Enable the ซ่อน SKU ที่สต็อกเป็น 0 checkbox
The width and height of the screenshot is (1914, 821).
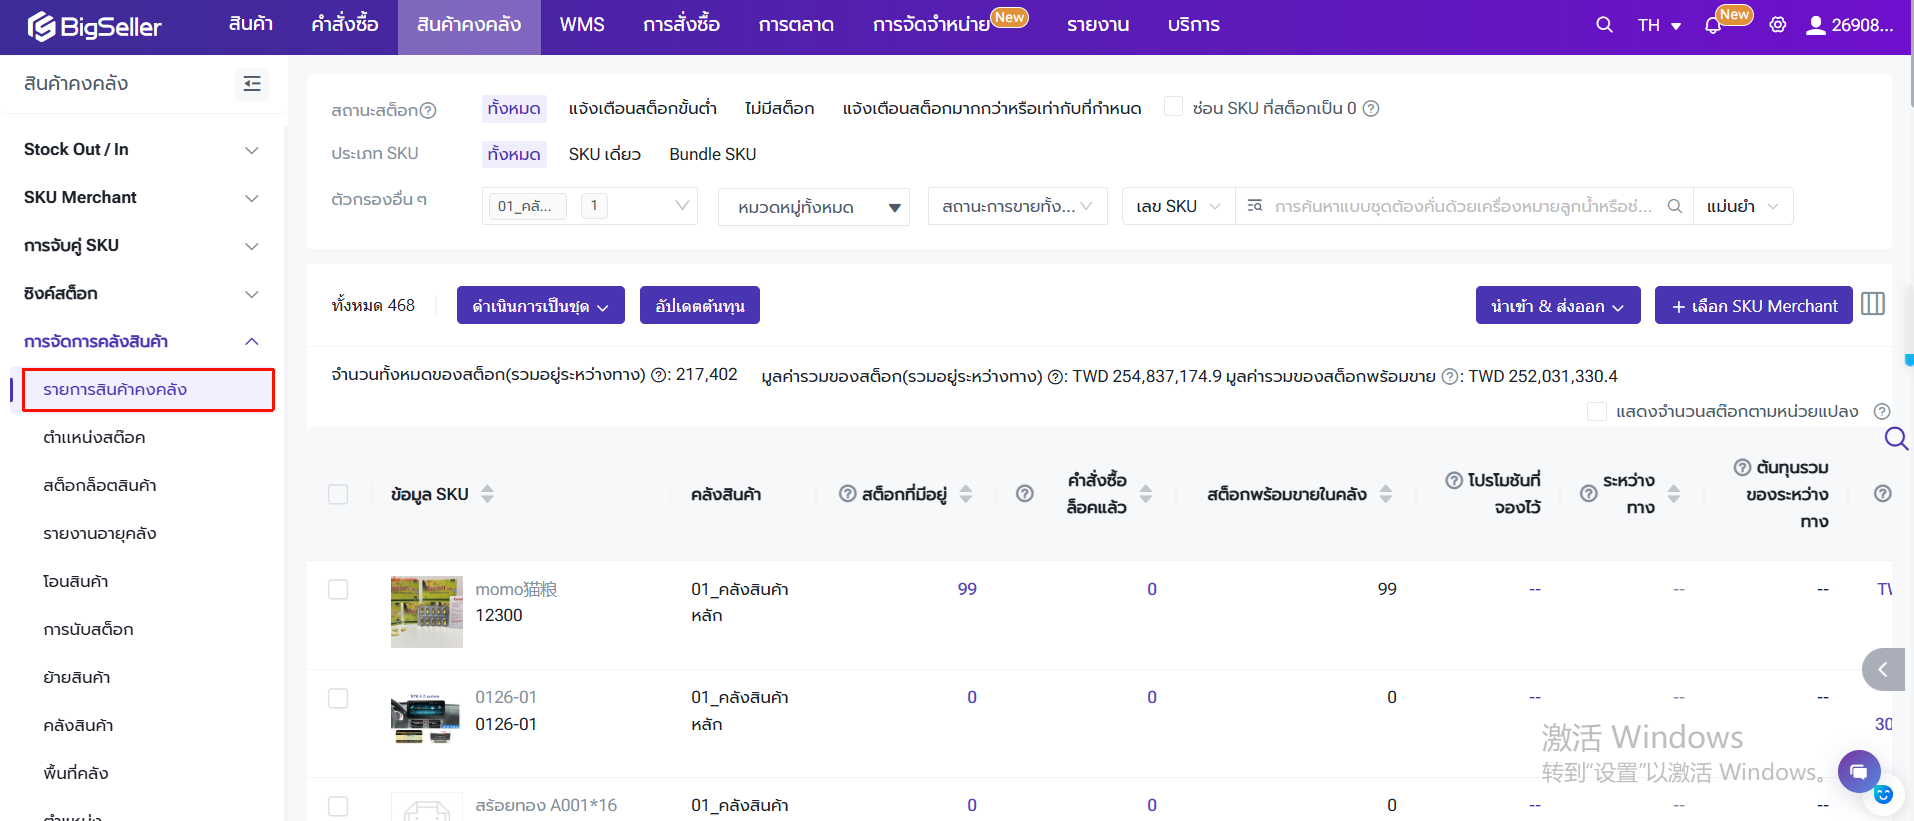pos(1174,107)
